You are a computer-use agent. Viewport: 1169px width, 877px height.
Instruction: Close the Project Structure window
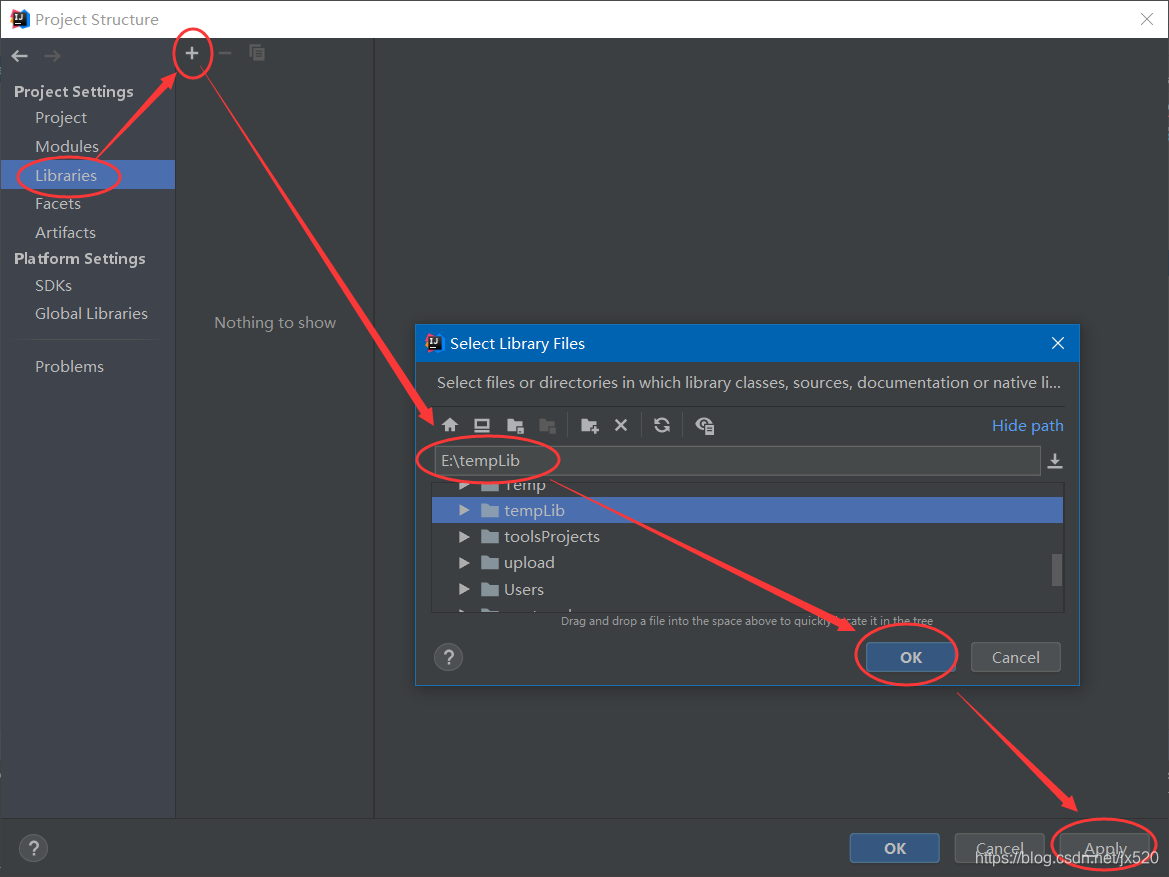click(1147, 19)
